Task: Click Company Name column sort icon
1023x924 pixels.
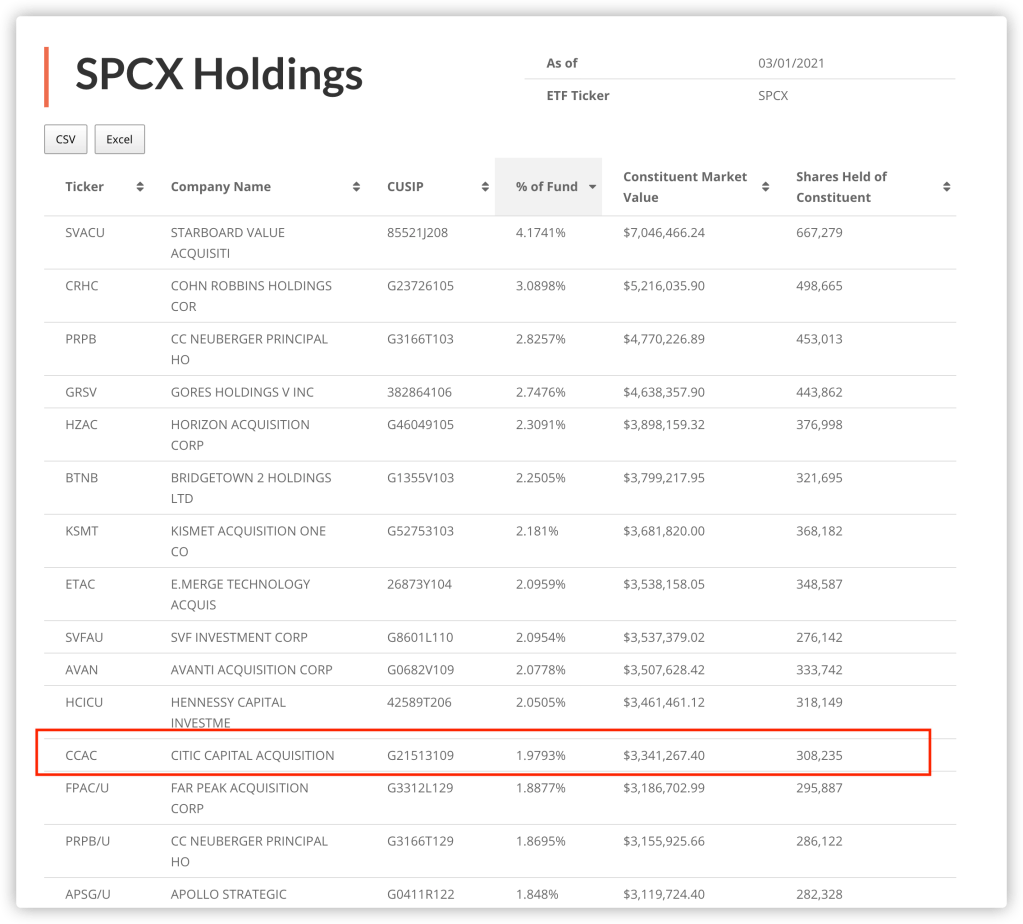Action: click(357, 187)
